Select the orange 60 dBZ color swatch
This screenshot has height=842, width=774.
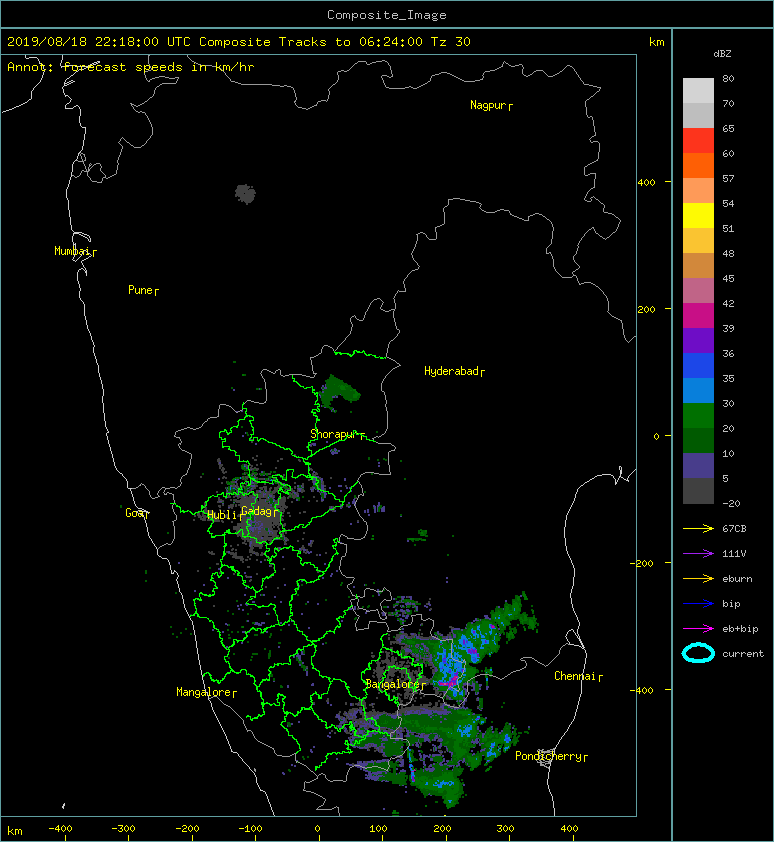698,165
